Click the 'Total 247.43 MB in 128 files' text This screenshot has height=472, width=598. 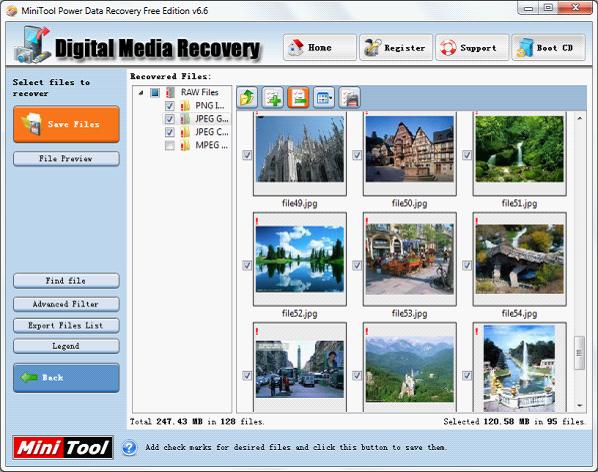[197, 422]
